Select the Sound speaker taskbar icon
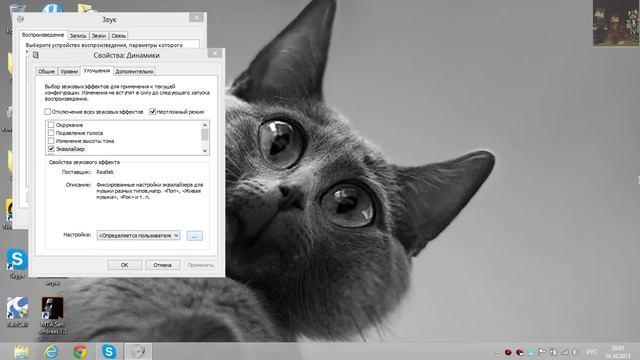Image resolution: width=640 pixels, height=360 pixels. click(138, 351)
